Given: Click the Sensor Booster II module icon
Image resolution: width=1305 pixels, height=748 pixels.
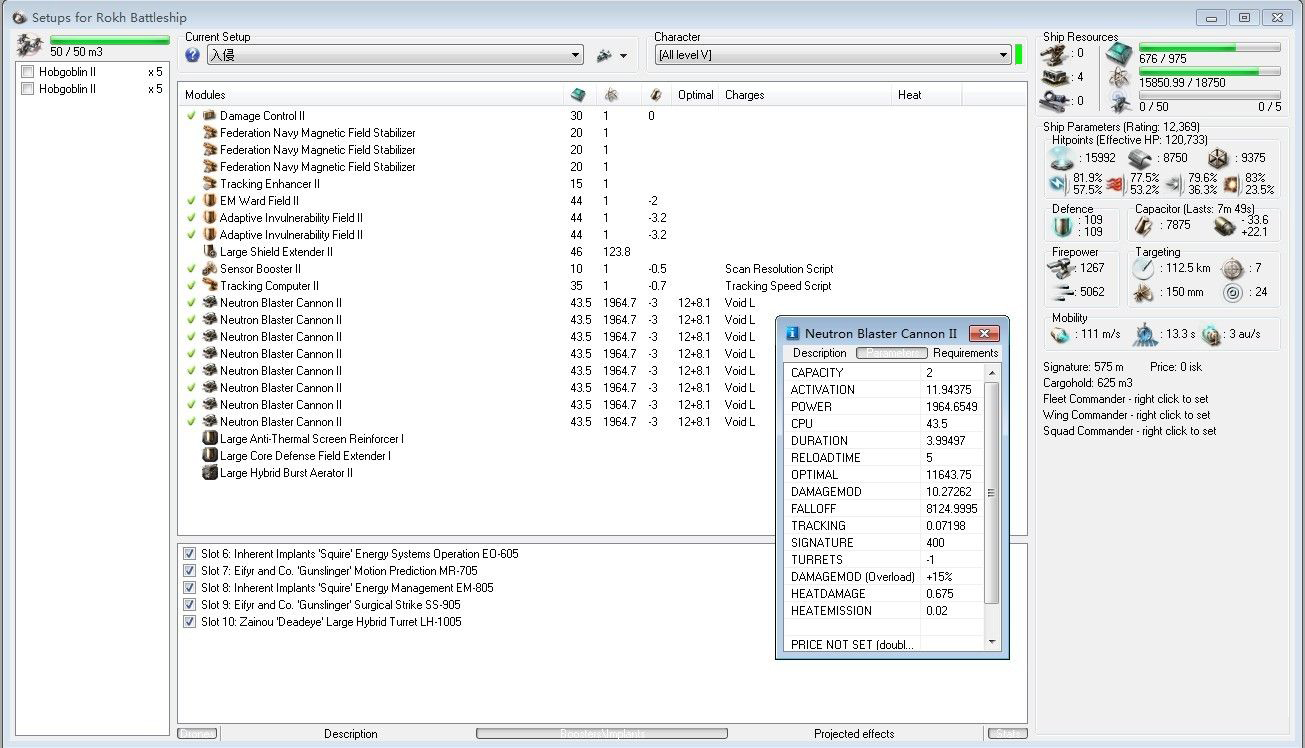Looking at the screenshot, I should point(209,269).
